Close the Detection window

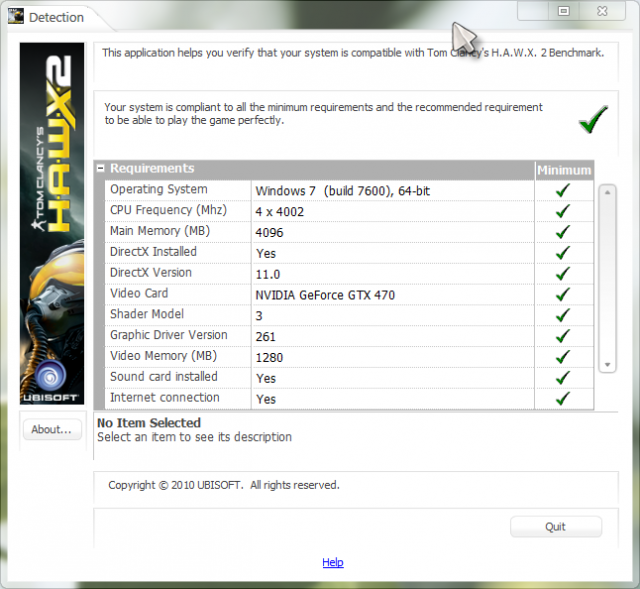[602, 11]
